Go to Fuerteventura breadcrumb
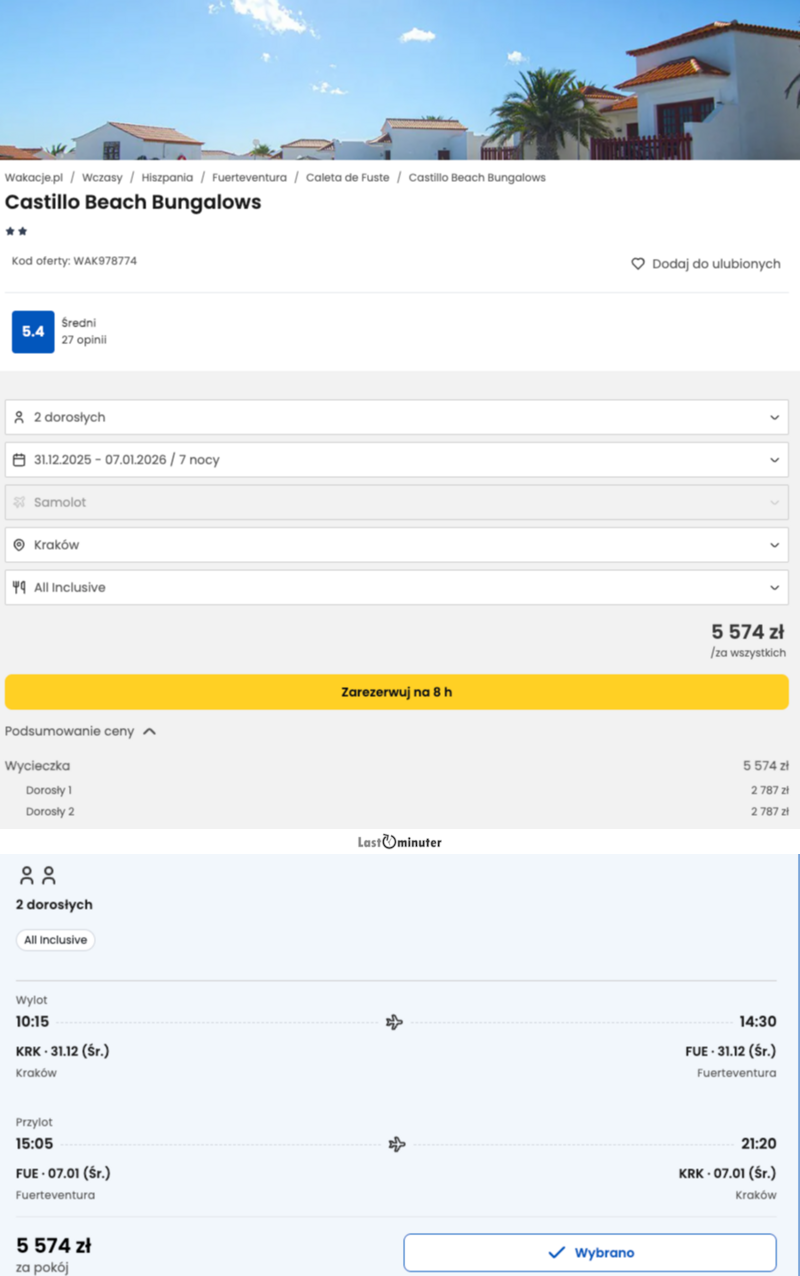The width and height of the screenshot is (800, 1276). [x=249, y=177]
